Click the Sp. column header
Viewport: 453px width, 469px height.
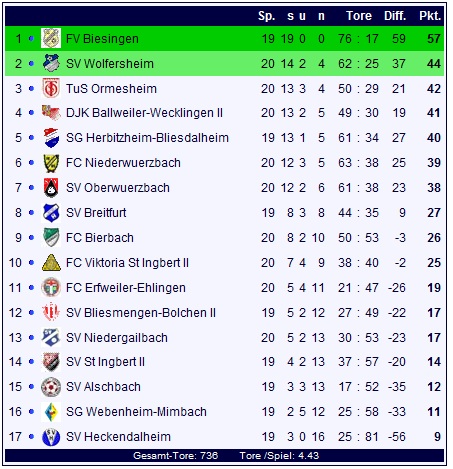pyautogui.click(x=266, y=16)
